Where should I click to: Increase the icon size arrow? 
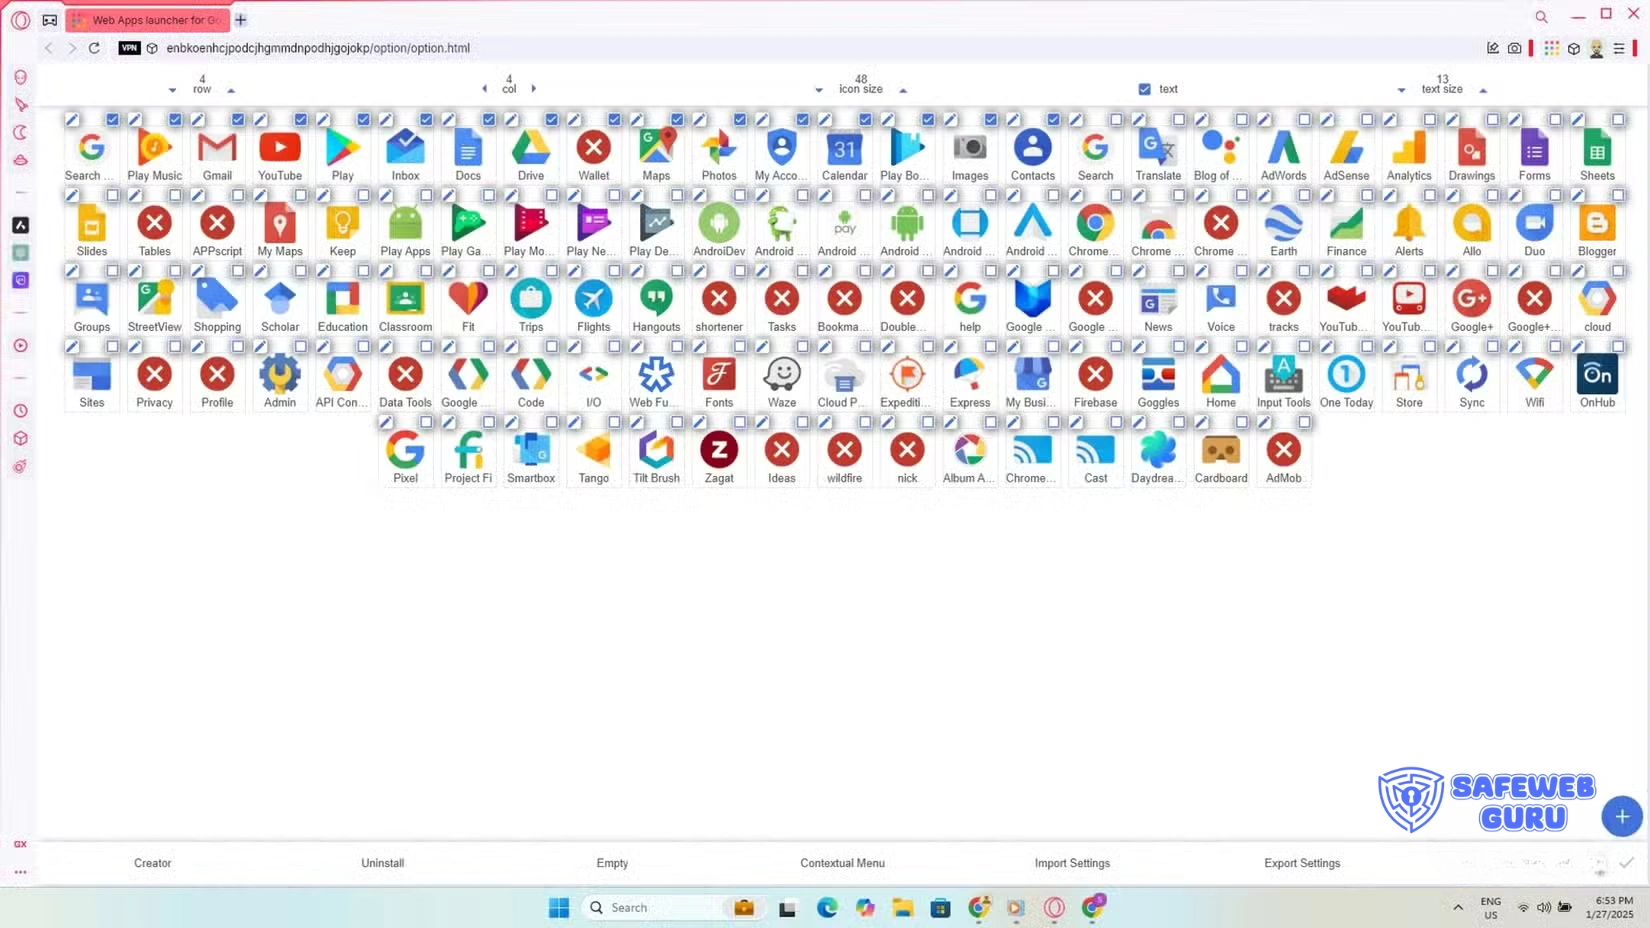pyautogui.click(x=903, y=90)
